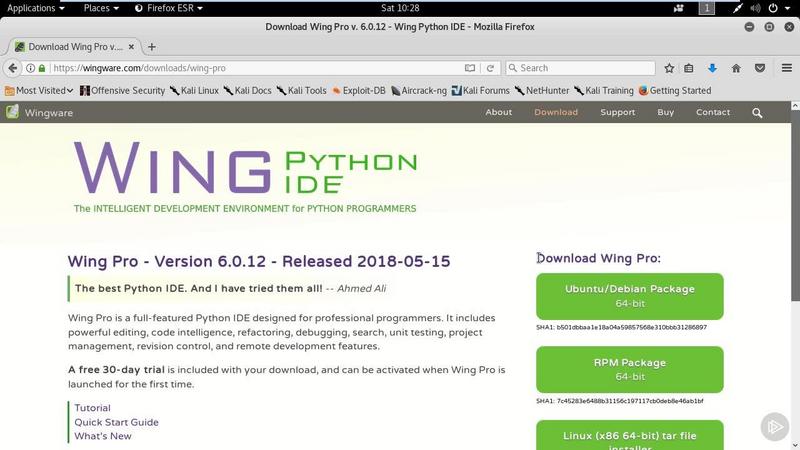Expand the Most Visited bookmarks folder
Screen dimensions: 800x450
coord(39,91)
